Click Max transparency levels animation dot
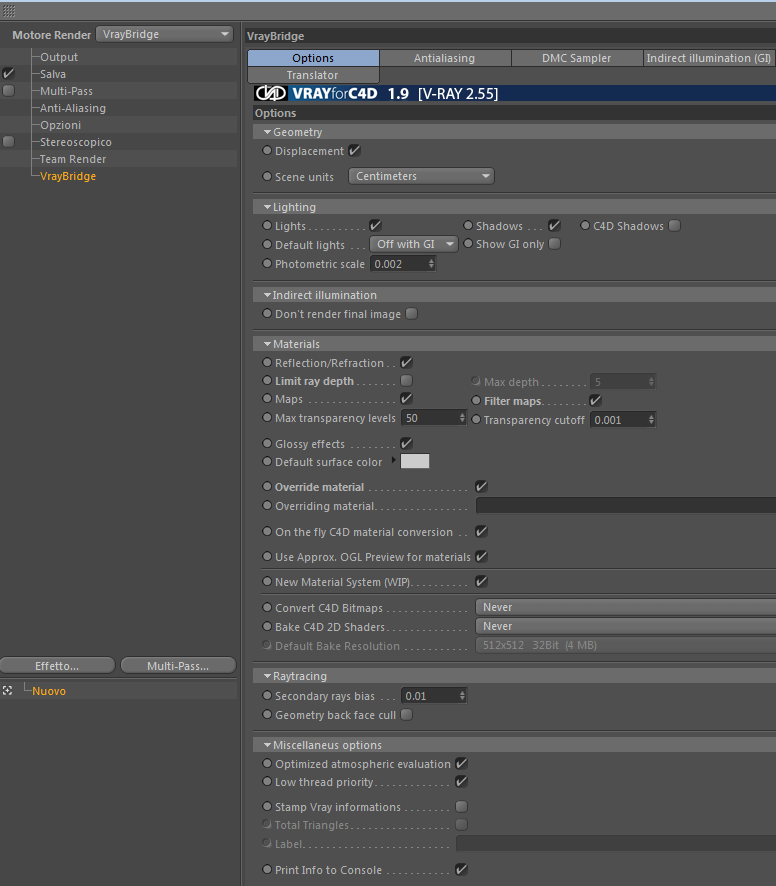Screen dimensions: 776x886 [267, 418]
